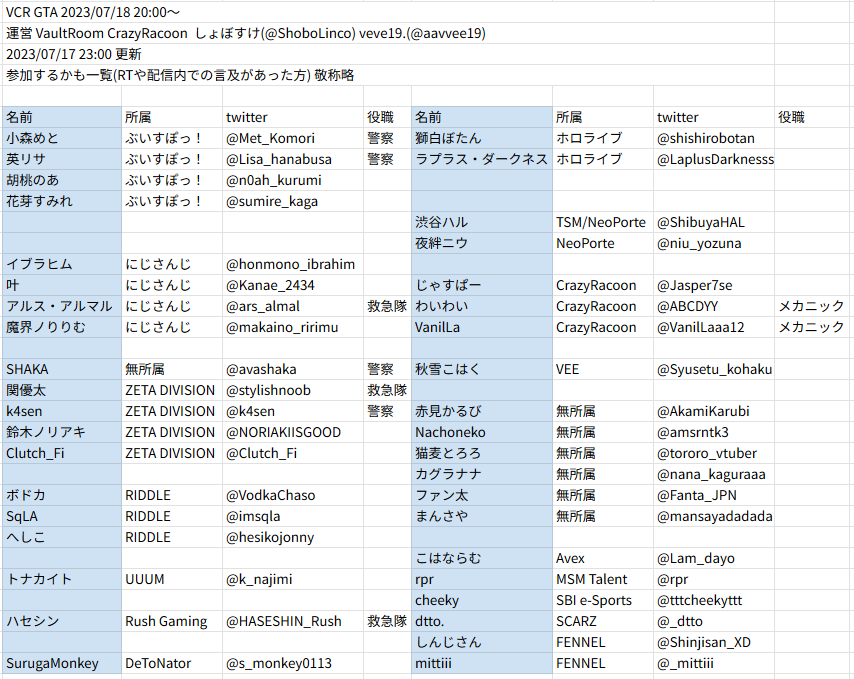Image resolution: width=854 pixels, height=679 pixels.
Task: Select the cell SHAKA
Action: (x=62, y=369)
